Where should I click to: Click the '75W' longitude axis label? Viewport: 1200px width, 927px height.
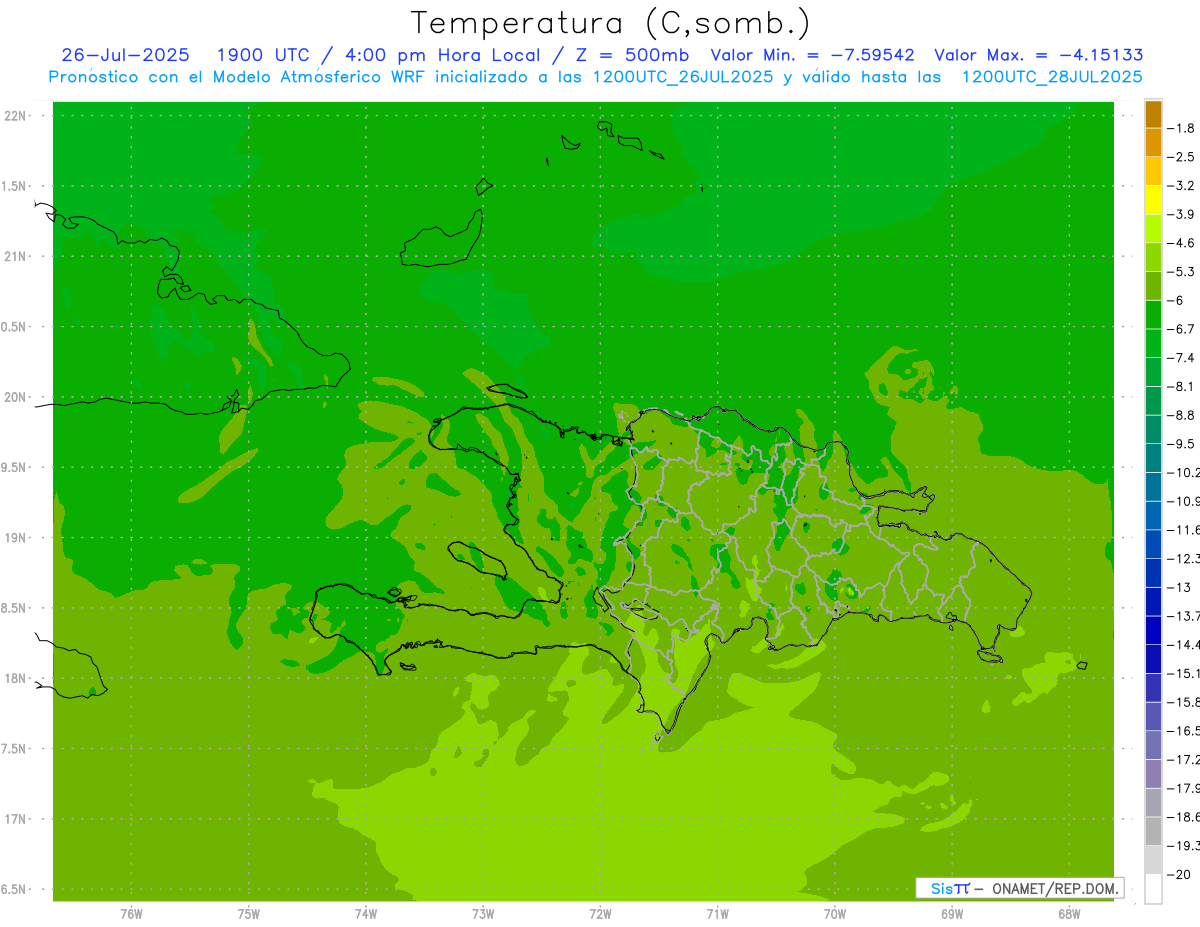249,914
